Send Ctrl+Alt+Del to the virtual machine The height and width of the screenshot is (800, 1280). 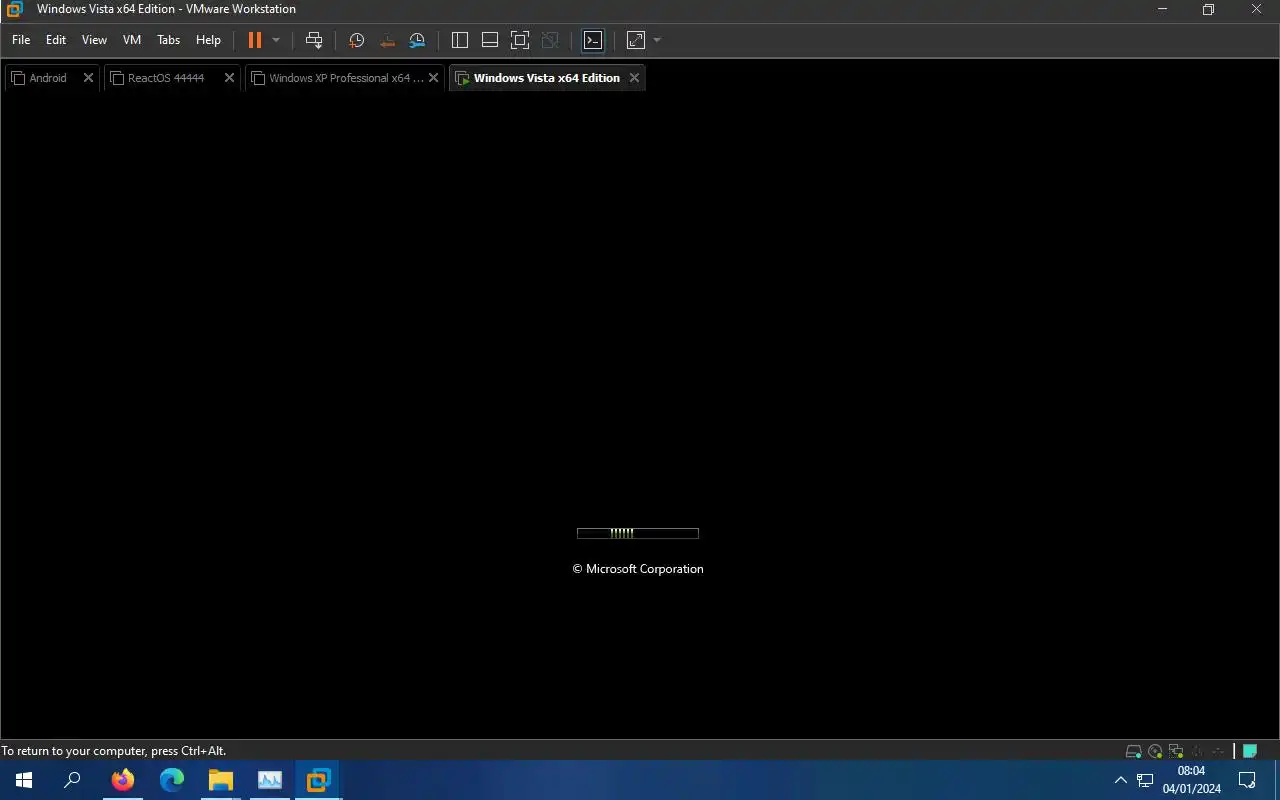[x=314, y=40]
